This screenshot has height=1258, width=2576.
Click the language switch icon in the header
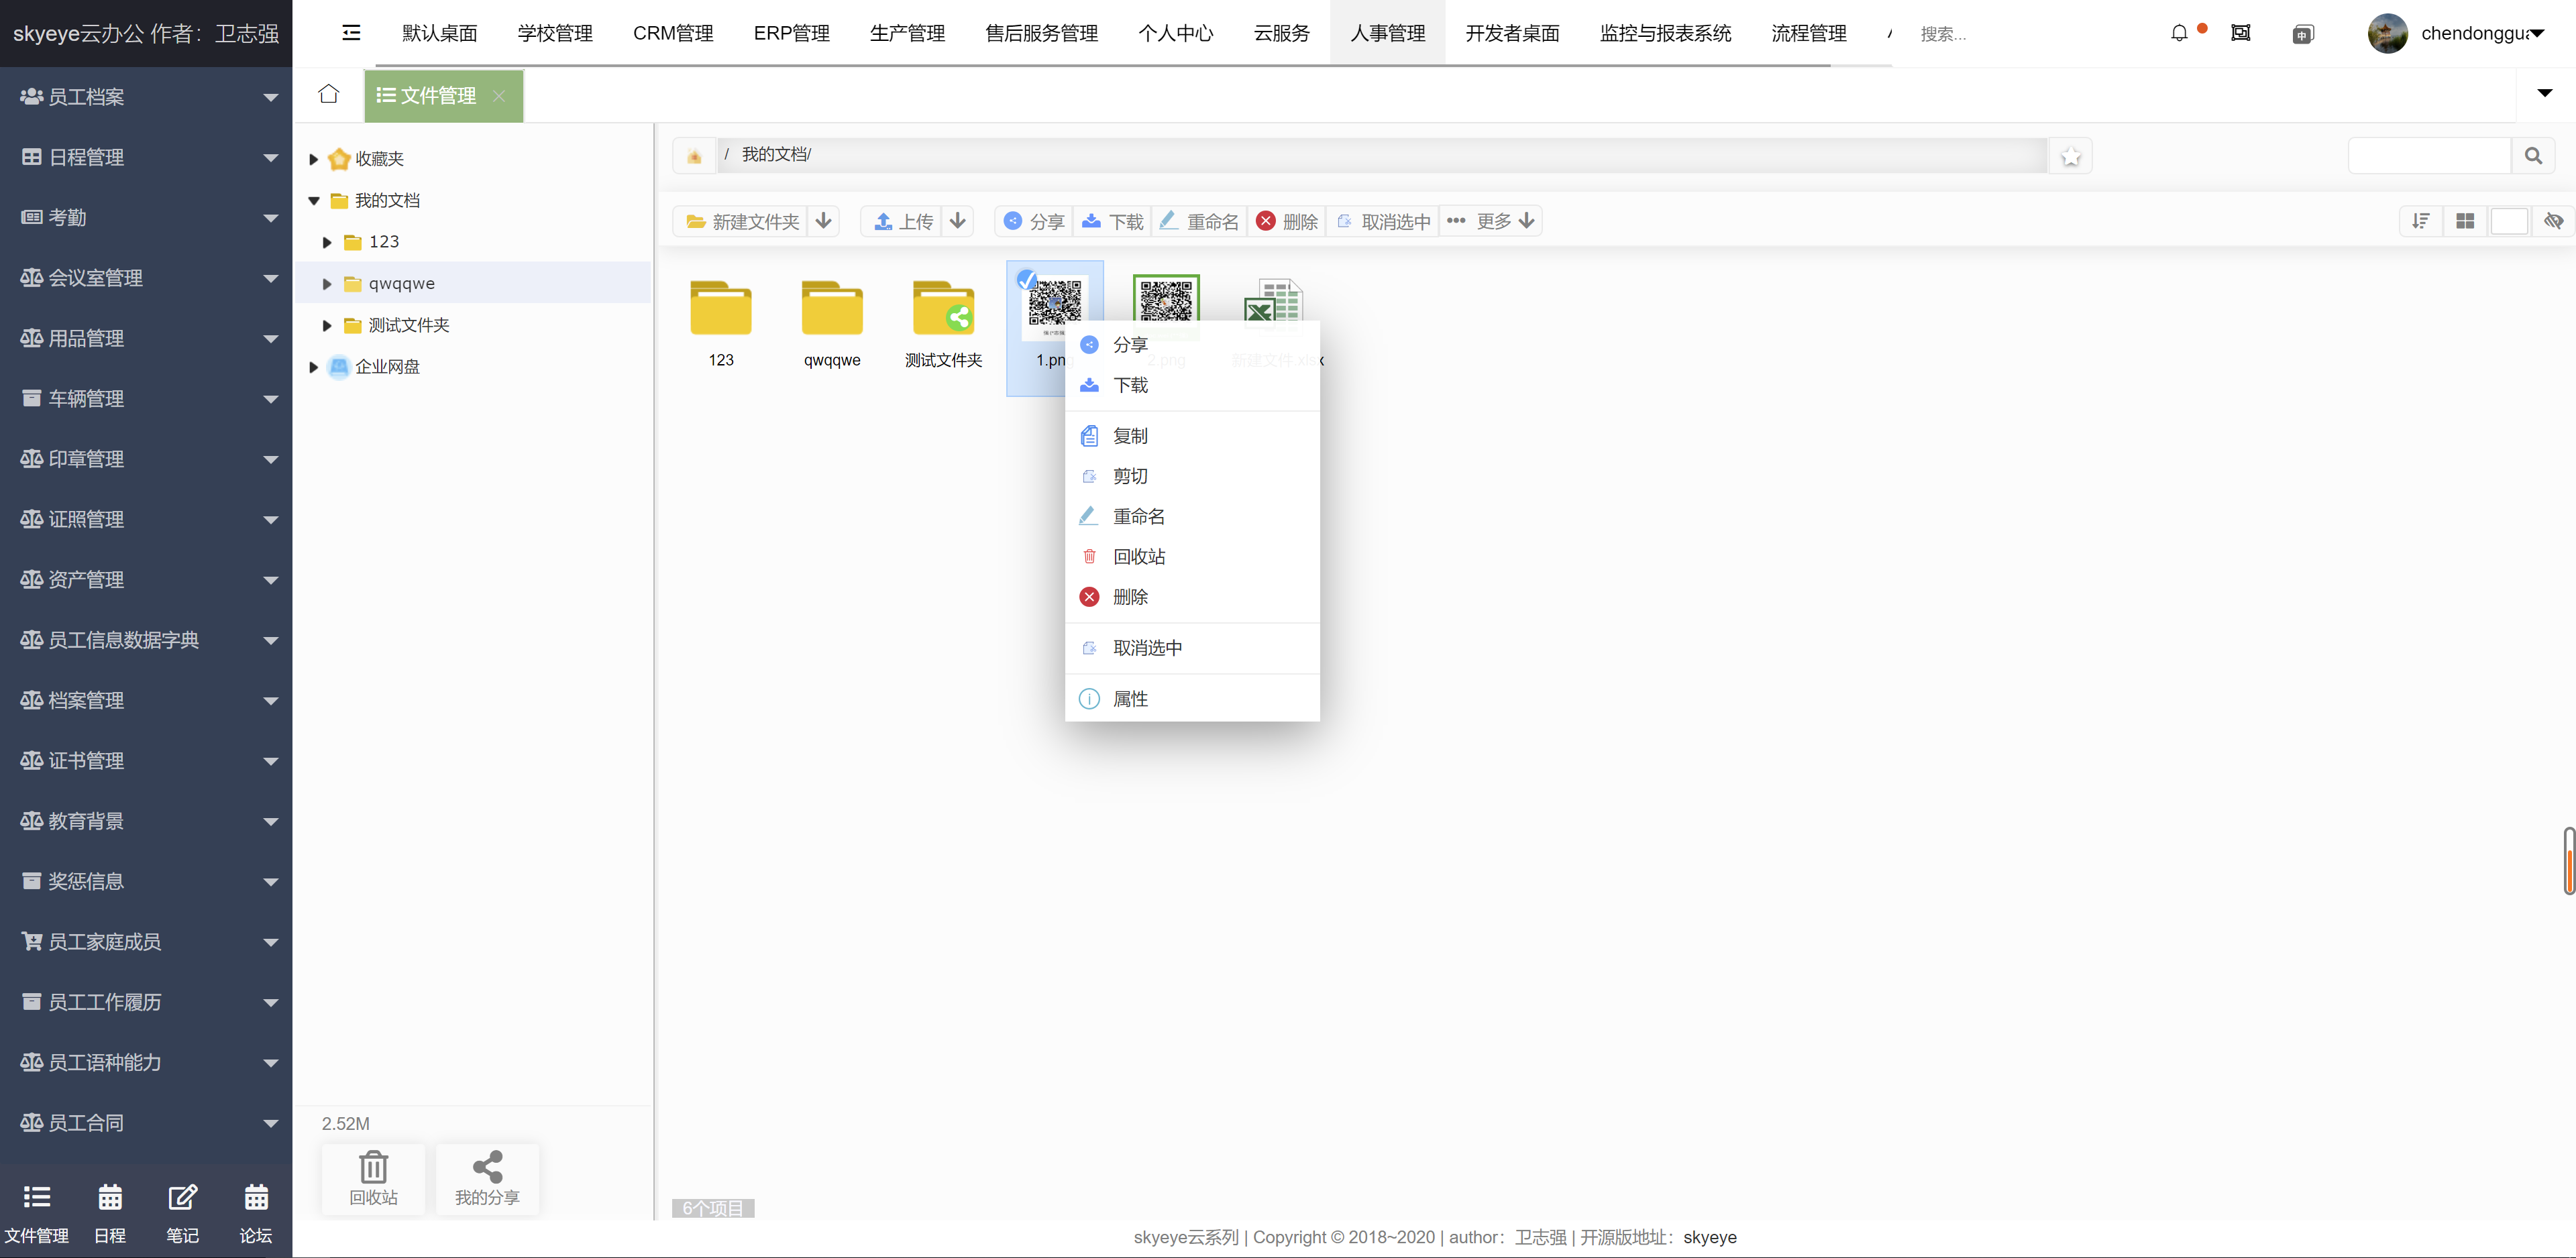[x=2303, y=34]
